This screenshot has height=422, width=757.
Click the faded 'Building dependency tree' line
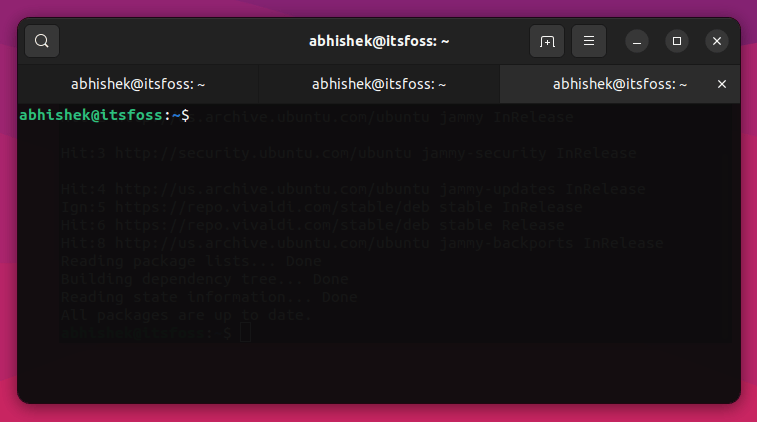[x=204, y=279]
